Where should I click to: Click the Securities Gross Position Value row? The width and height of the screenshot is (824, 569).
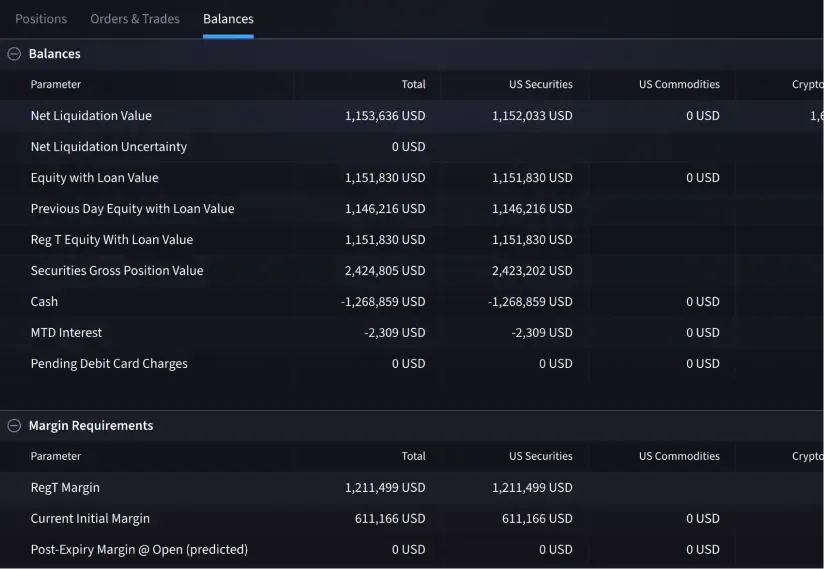pyautogui.click(x=117, y=271)
